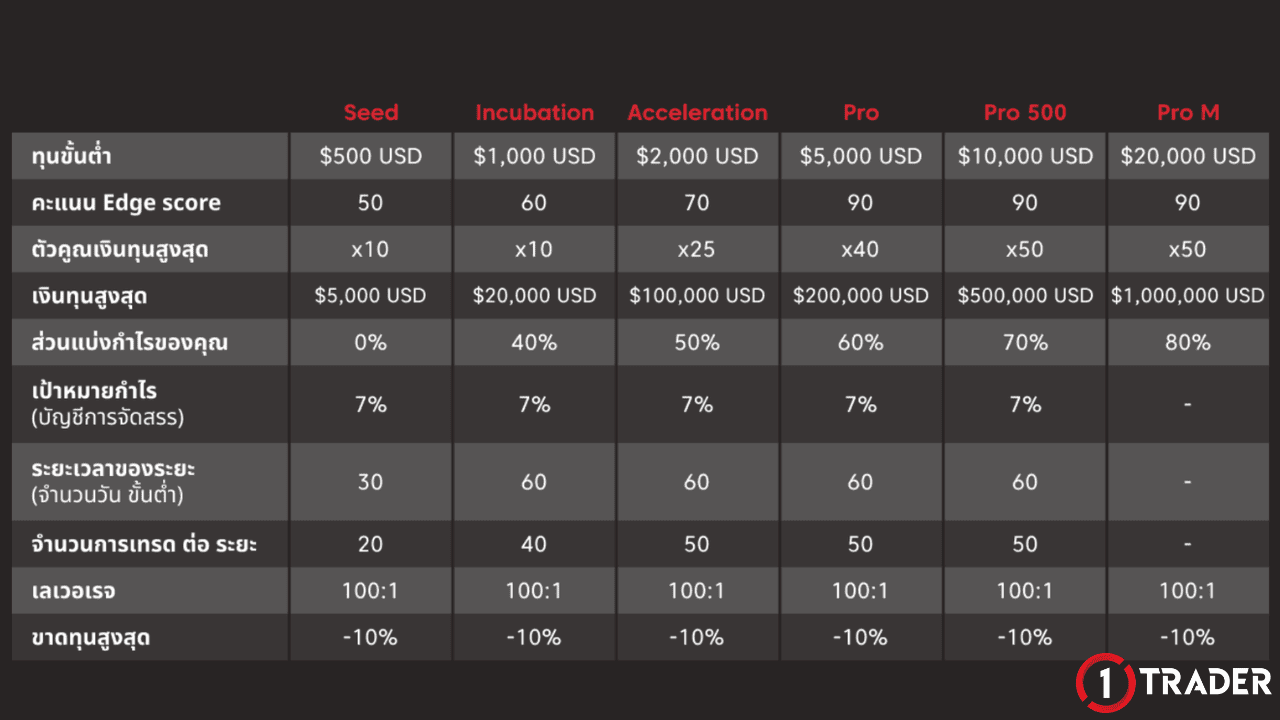Screen dimensions: 1280x720
Task: Select the $20,000 USD cell under Pro M
Action: tap(1188, 157)
